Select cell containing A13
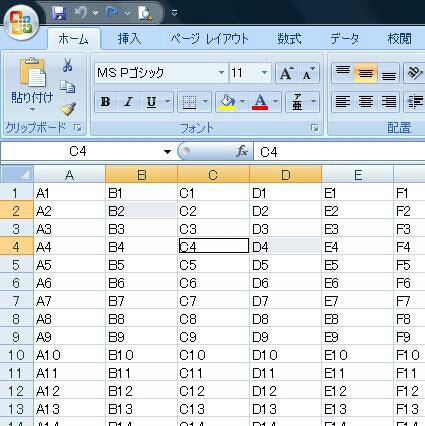Screen dimensions: 425x426 (x=69, y=409)
